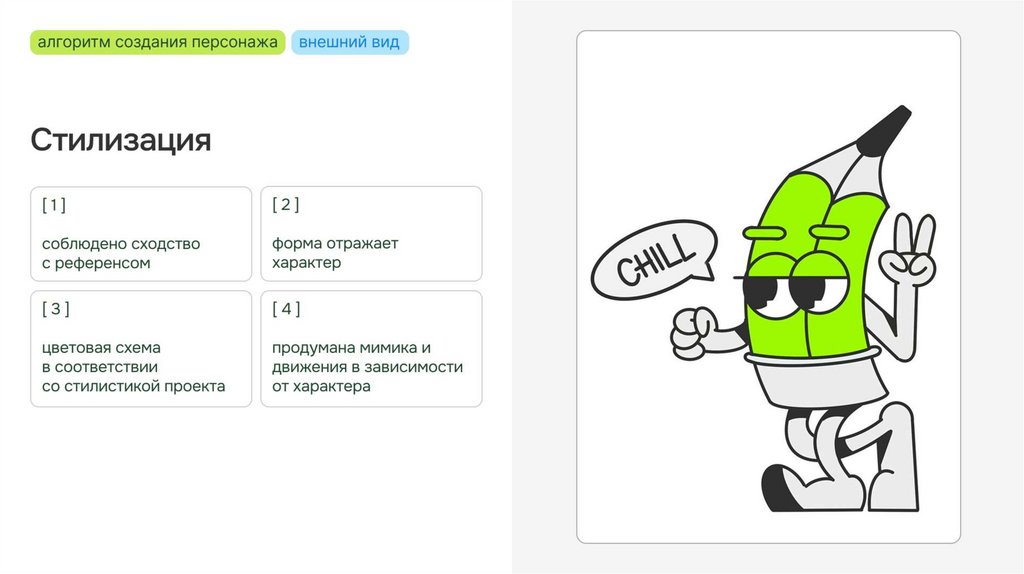Click the black pencil tip
1024x574 pixels.
[x=885, y=129]
